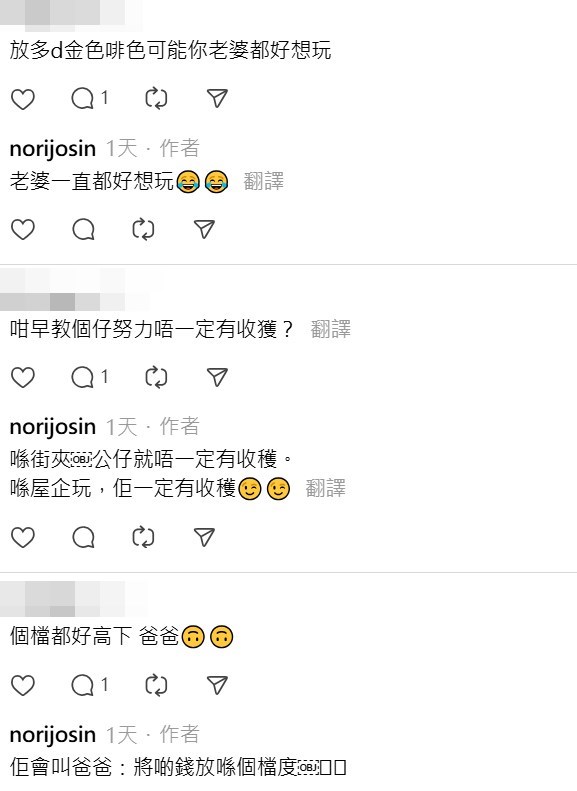The image size is (577, 791).
Task: Send norijosin's 喺屋企玩 reply
Action: coord(204,537)
